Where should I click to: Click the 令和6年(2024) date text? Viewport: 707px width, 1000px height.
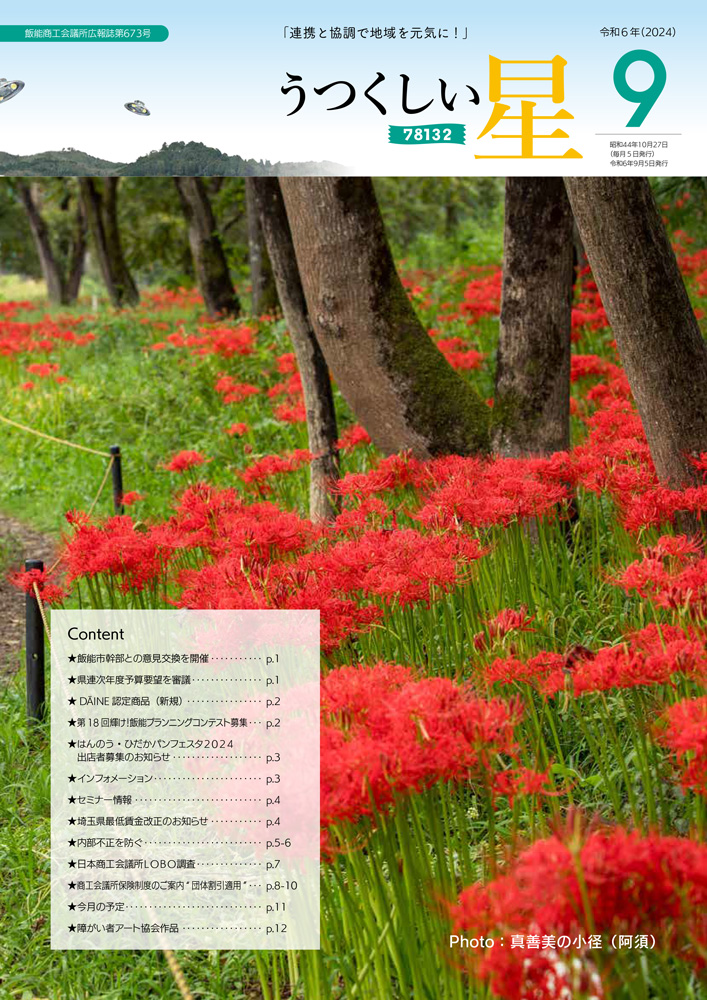(637, 32)
